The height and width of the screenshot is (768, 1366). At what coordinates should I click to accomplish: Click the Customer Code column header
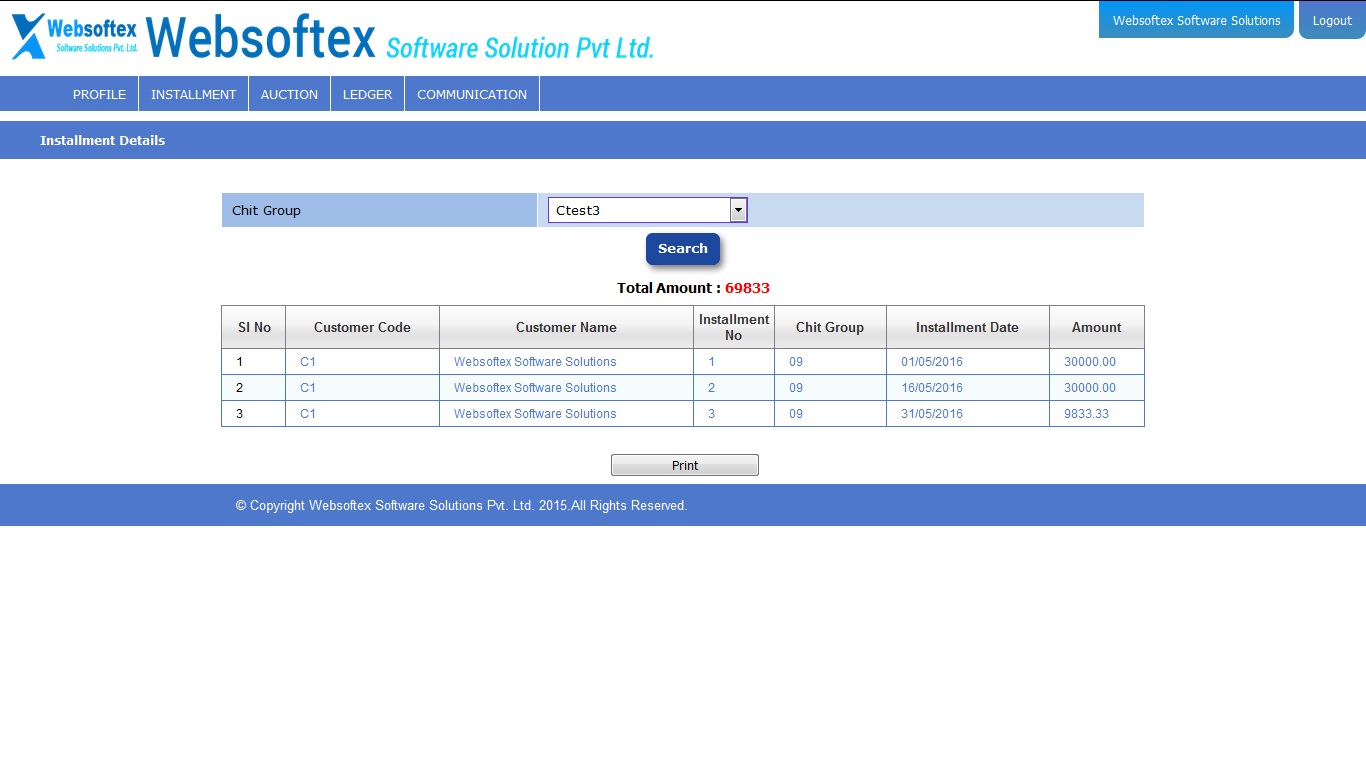(x=362, y=327)
